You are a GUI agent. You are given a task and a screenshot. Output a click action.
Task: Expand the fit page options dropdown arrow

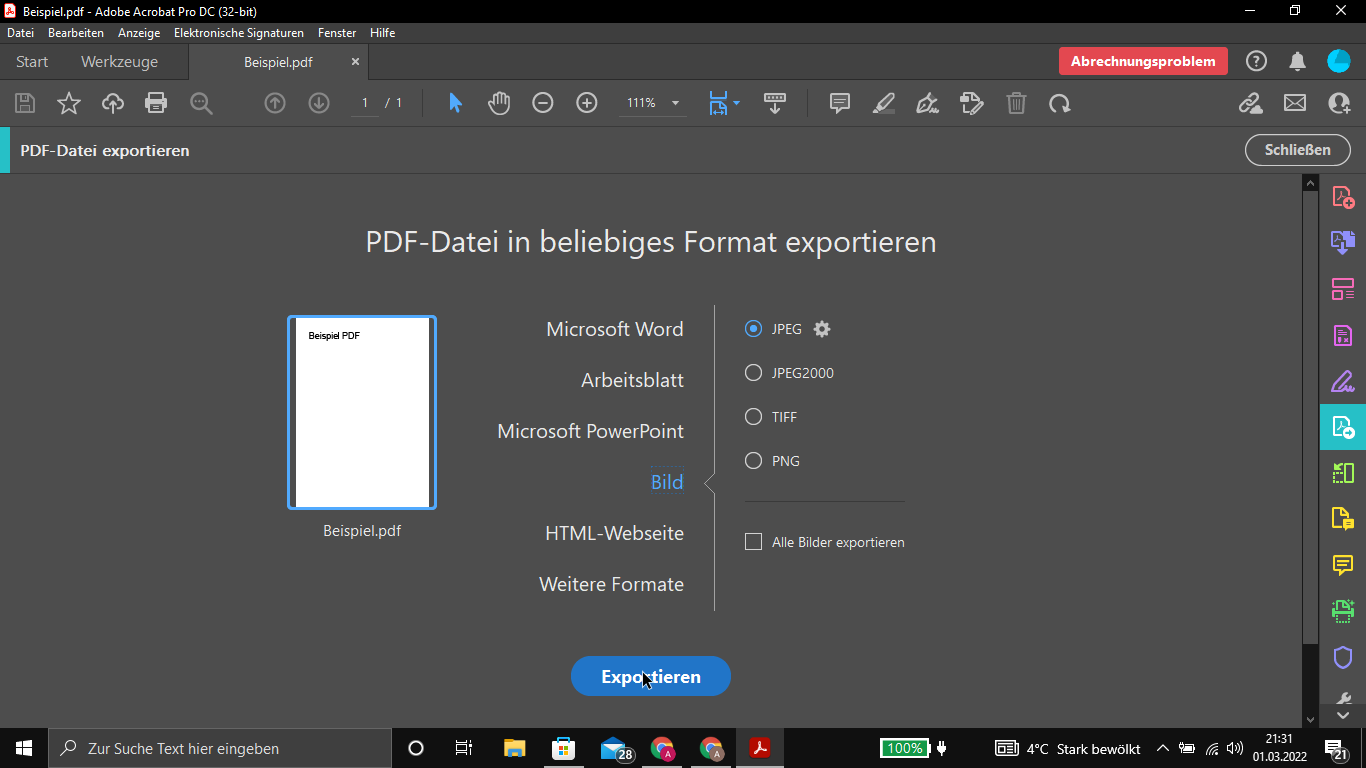pos(737,103)
